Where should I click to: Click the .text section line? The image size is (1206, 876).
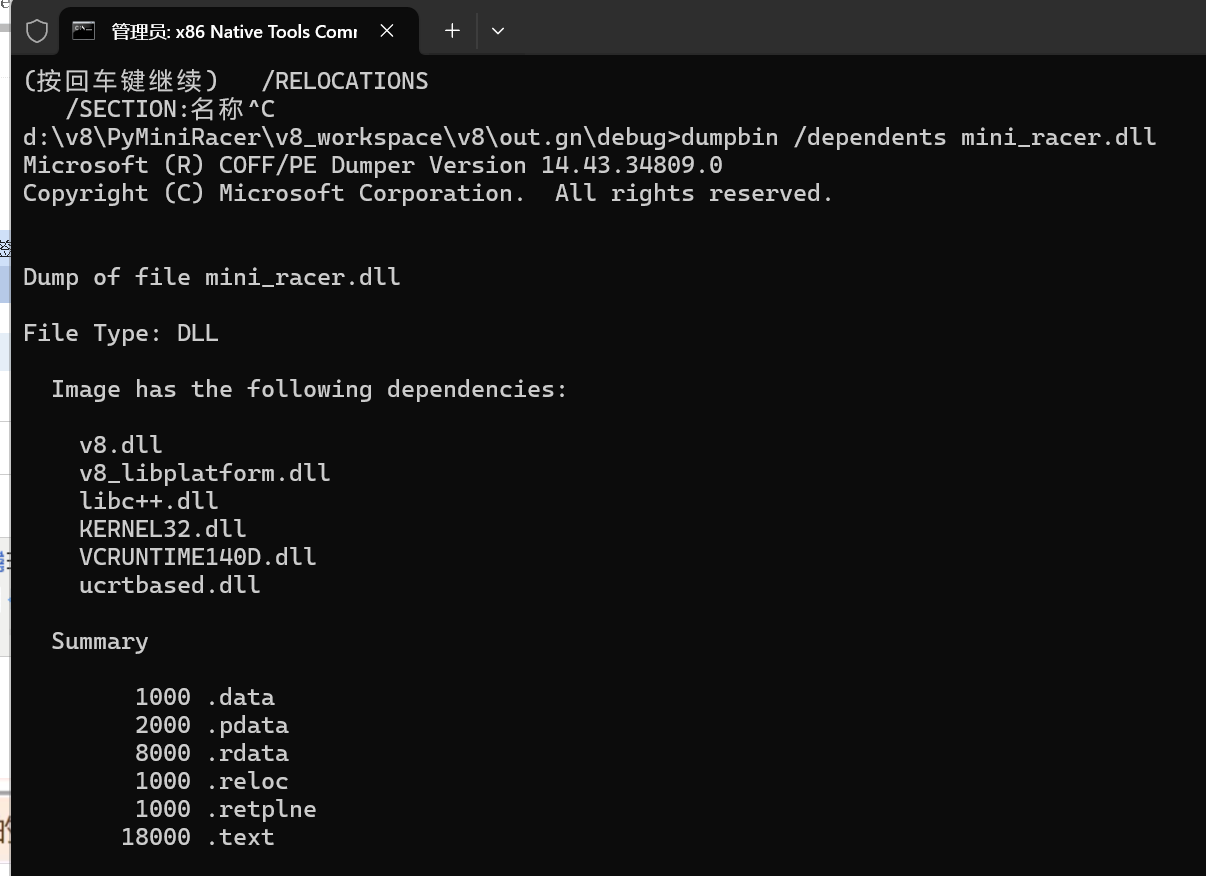198,837
